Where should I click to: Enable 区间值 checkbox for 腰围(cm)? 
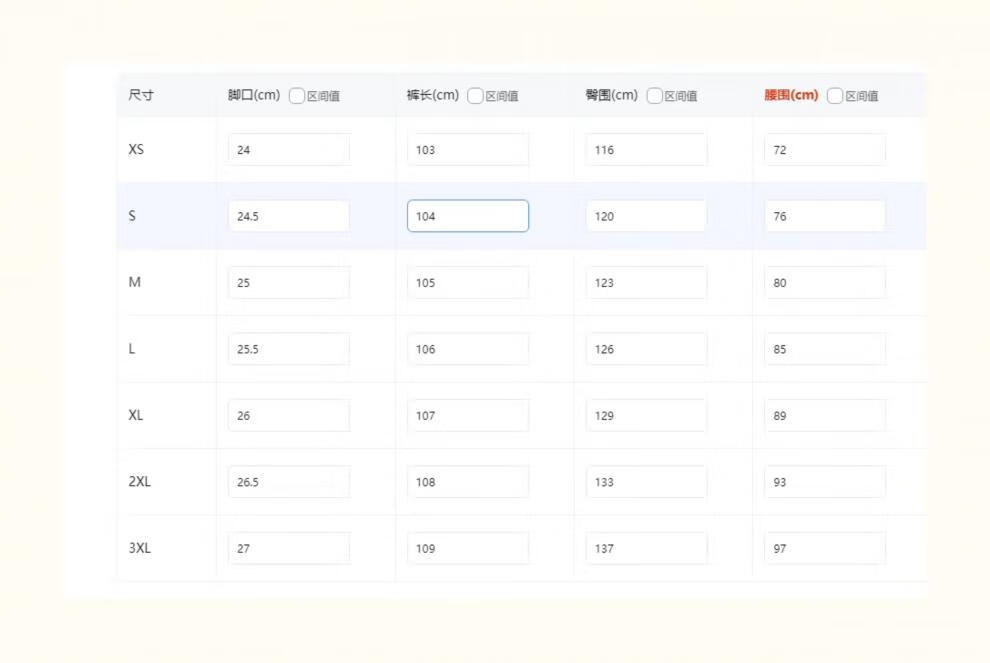[835, 96]
